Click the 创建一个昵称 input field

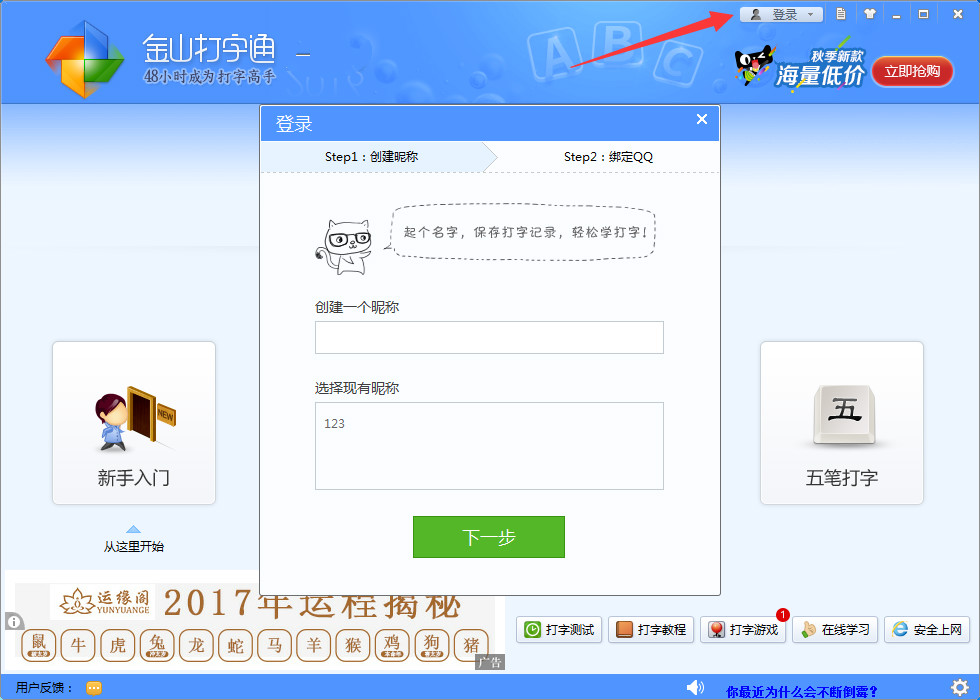(x=489, y=338)
